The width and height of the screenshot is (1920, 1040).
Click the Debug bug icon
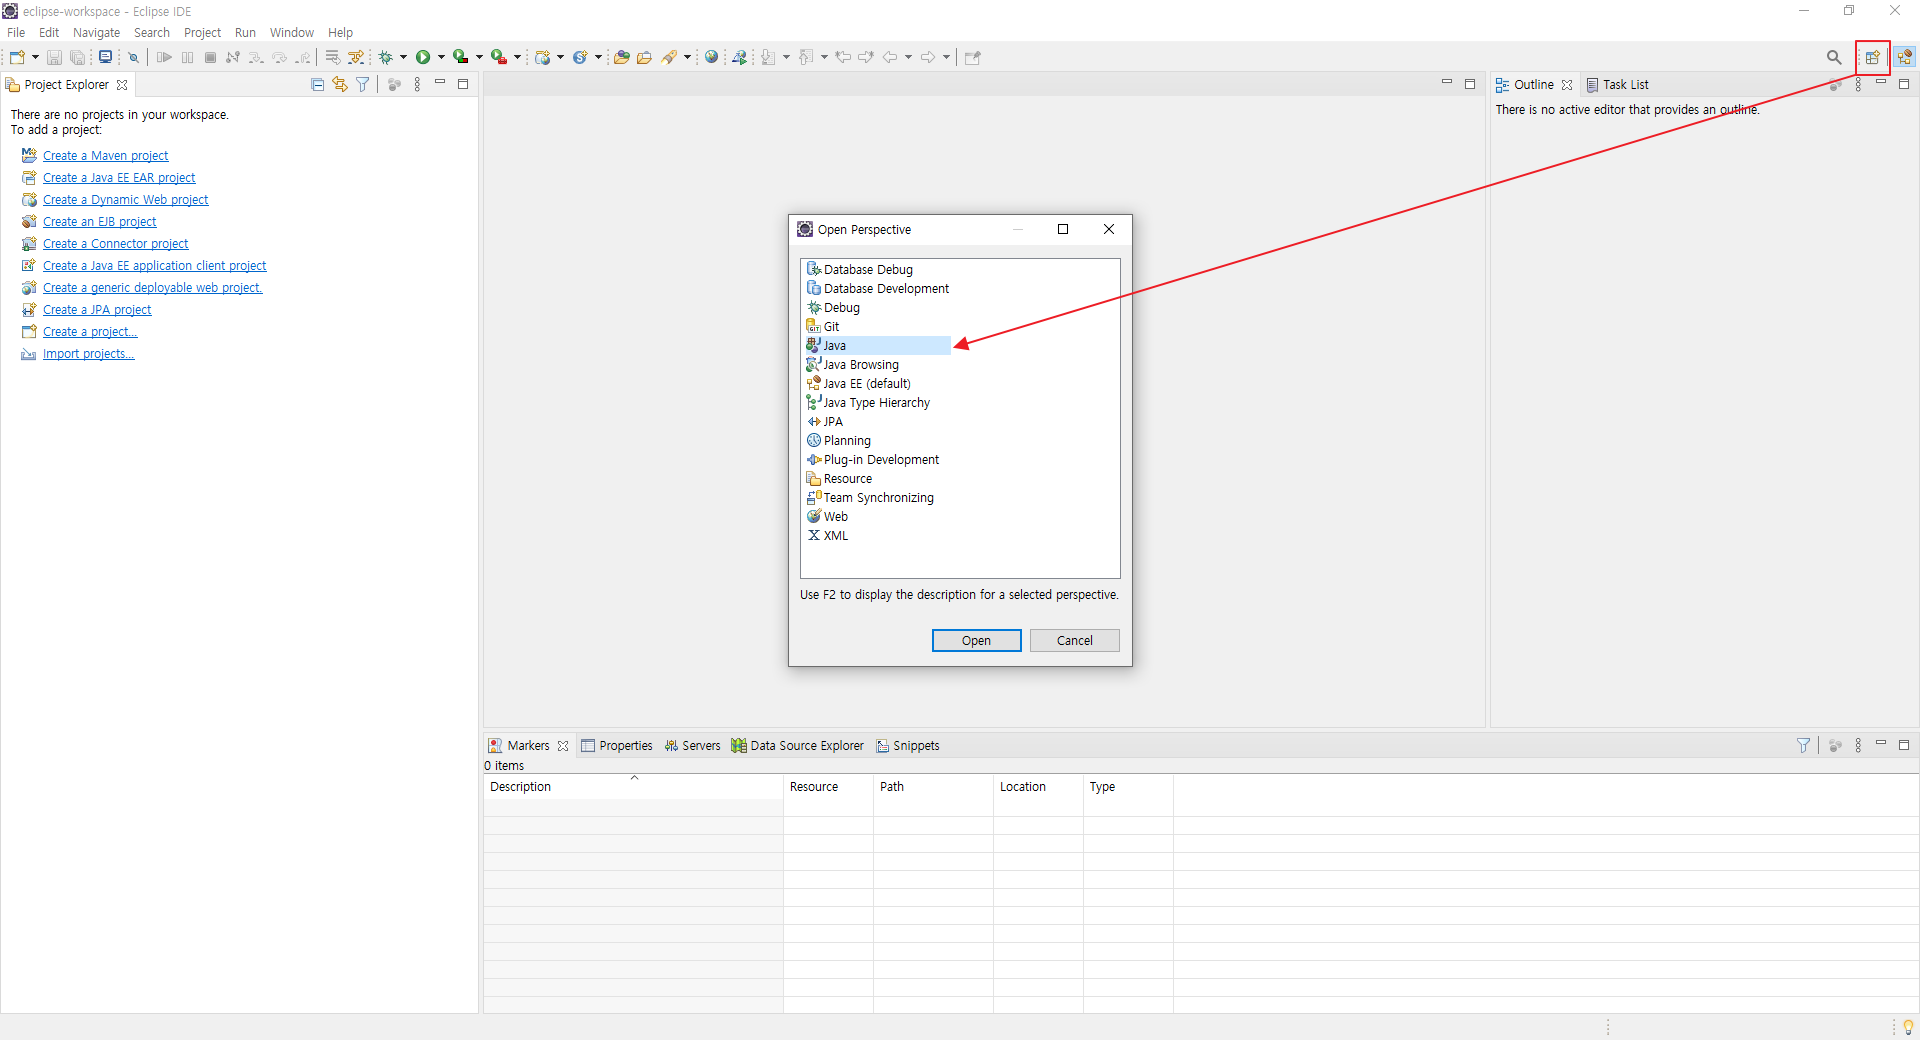click(x=385, y=57)
